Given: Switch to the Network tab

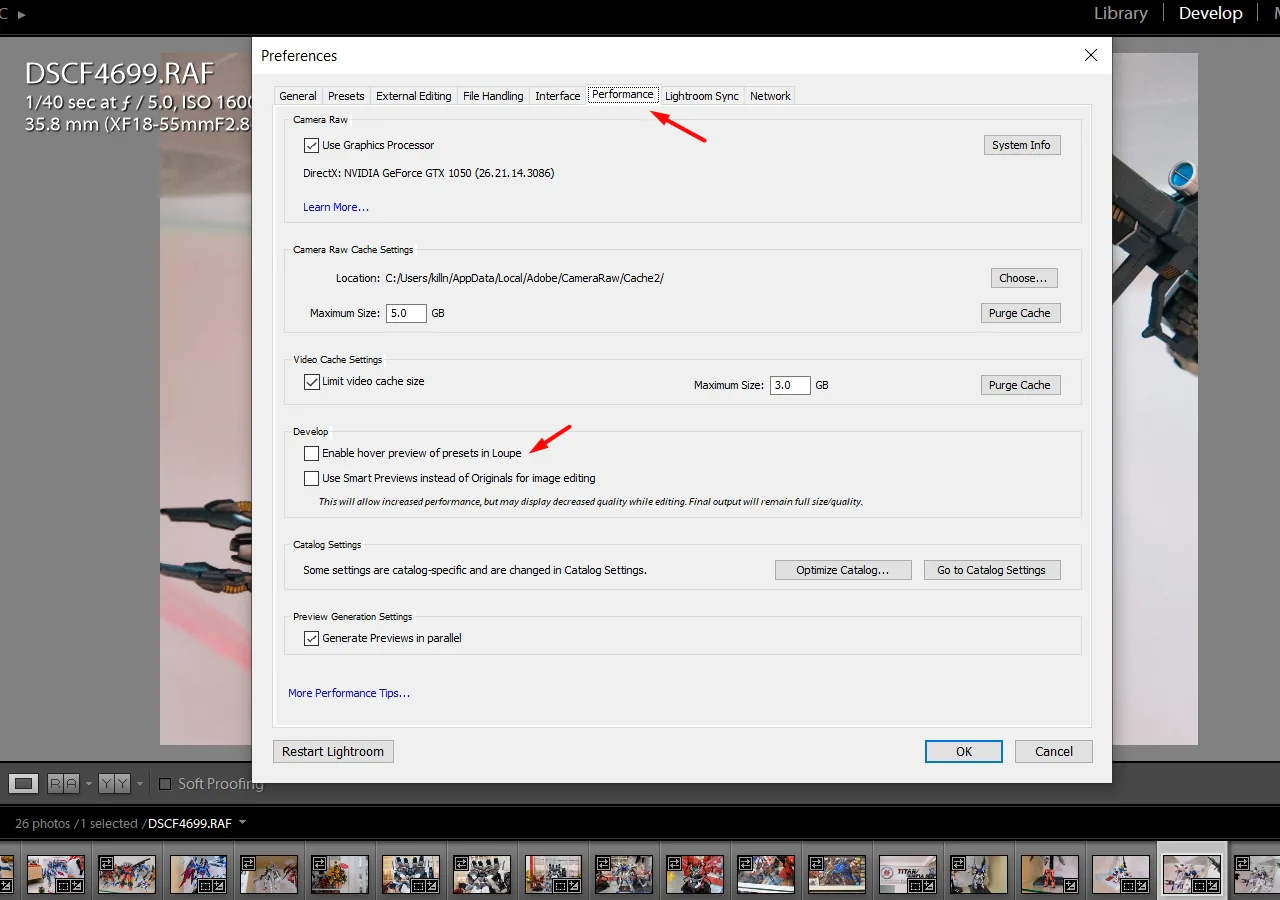Looking at the screenshot, I should point(770,96).
